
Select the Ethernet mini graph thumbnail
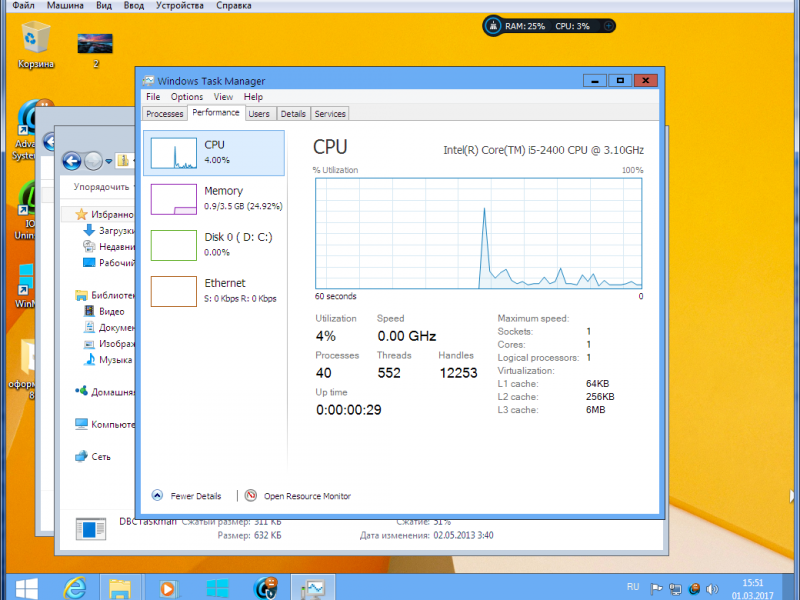tap(174, 291)
